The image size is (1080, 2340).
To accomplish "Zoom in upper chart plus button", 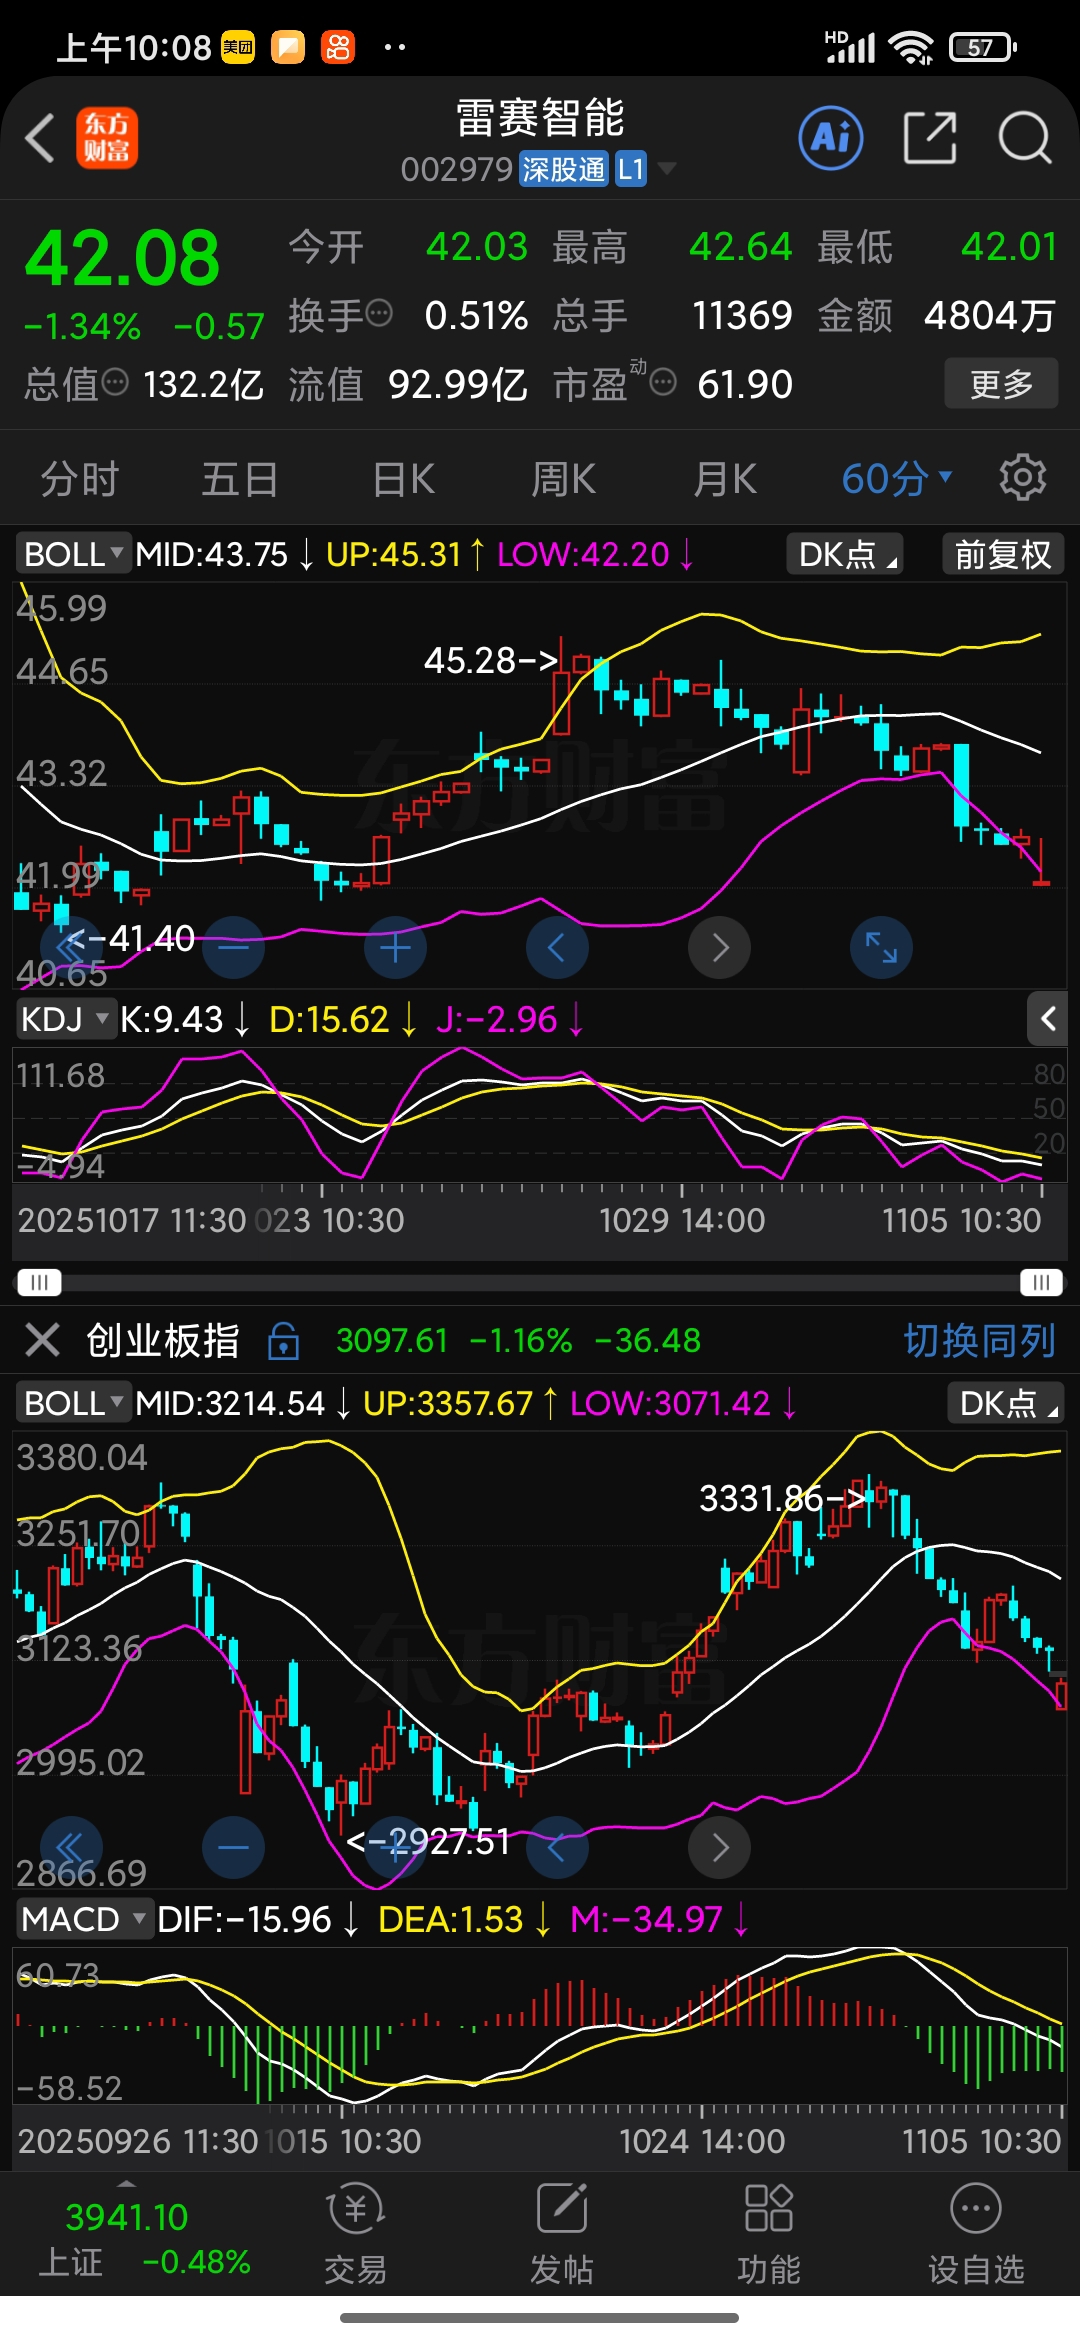I will [x=395, y=947].
